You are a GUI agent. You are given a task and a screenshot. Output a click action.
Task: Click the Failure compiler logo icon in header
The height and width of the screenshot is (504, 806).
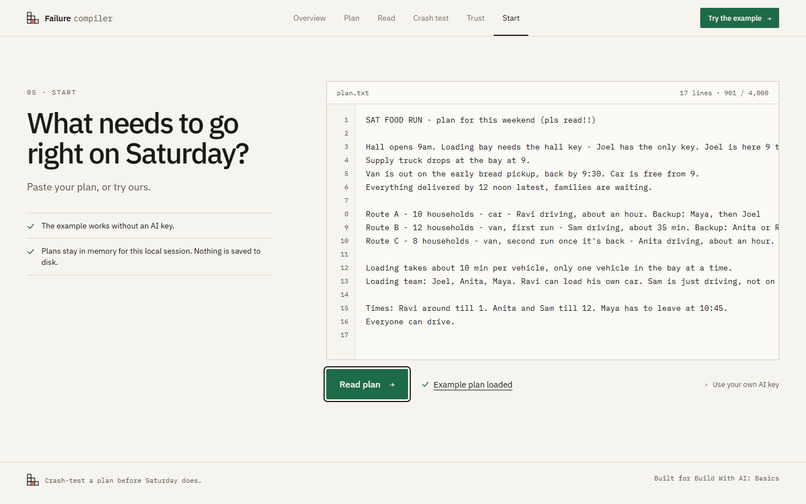pos(32,18)
